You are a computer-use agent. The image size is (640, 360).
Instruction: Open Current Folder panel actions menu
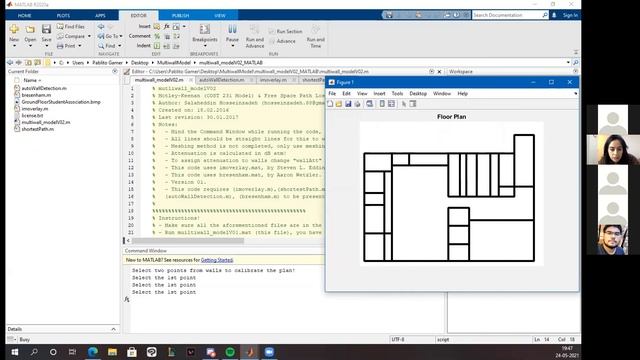pyautogui.click(x=115, y=71)
